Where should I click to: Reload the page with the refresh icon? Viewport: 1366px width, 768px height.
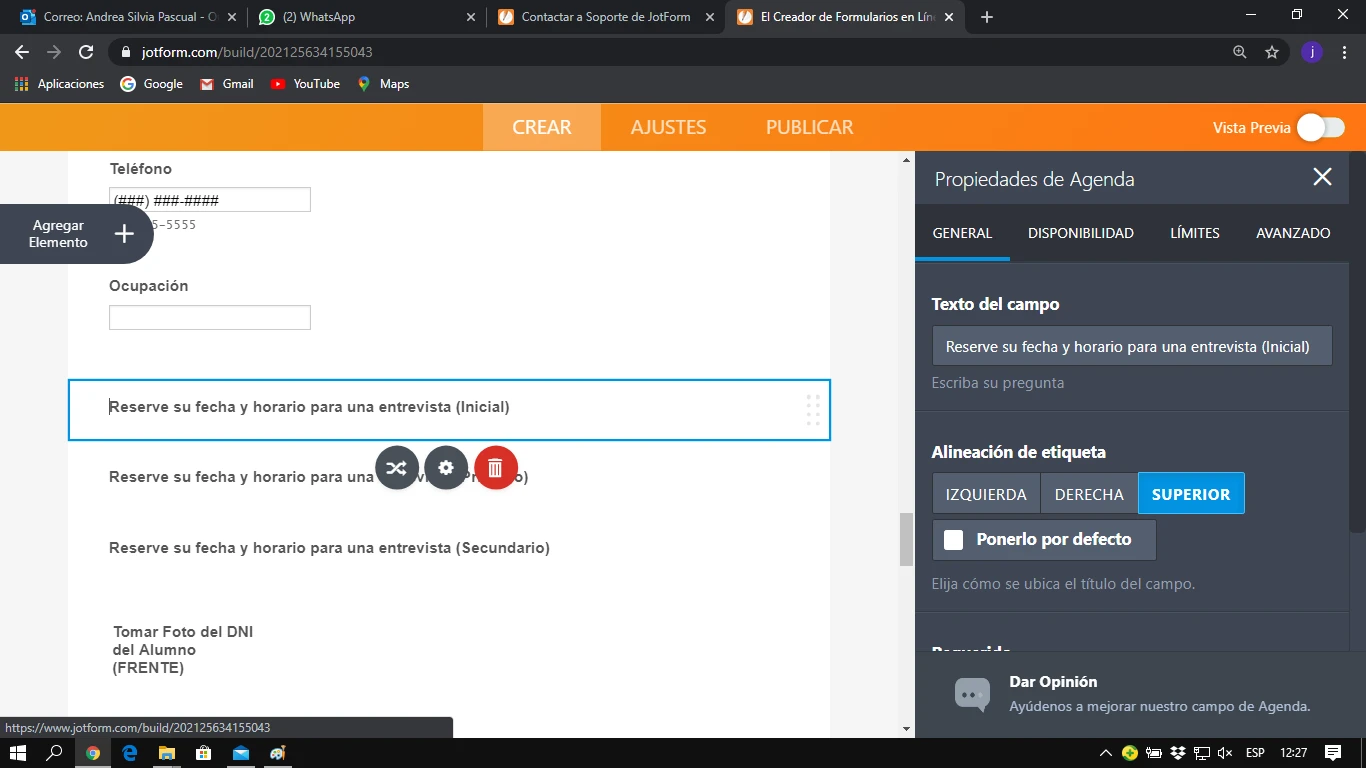[x=86, y=50]
